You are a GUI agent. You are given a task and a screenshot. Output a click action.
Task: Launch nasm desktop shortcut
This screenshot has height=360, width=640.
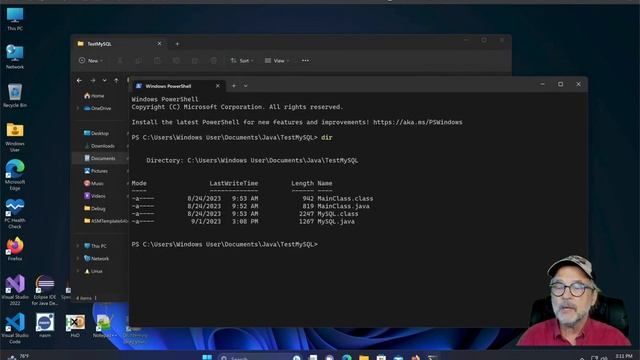tap(45, 325)
